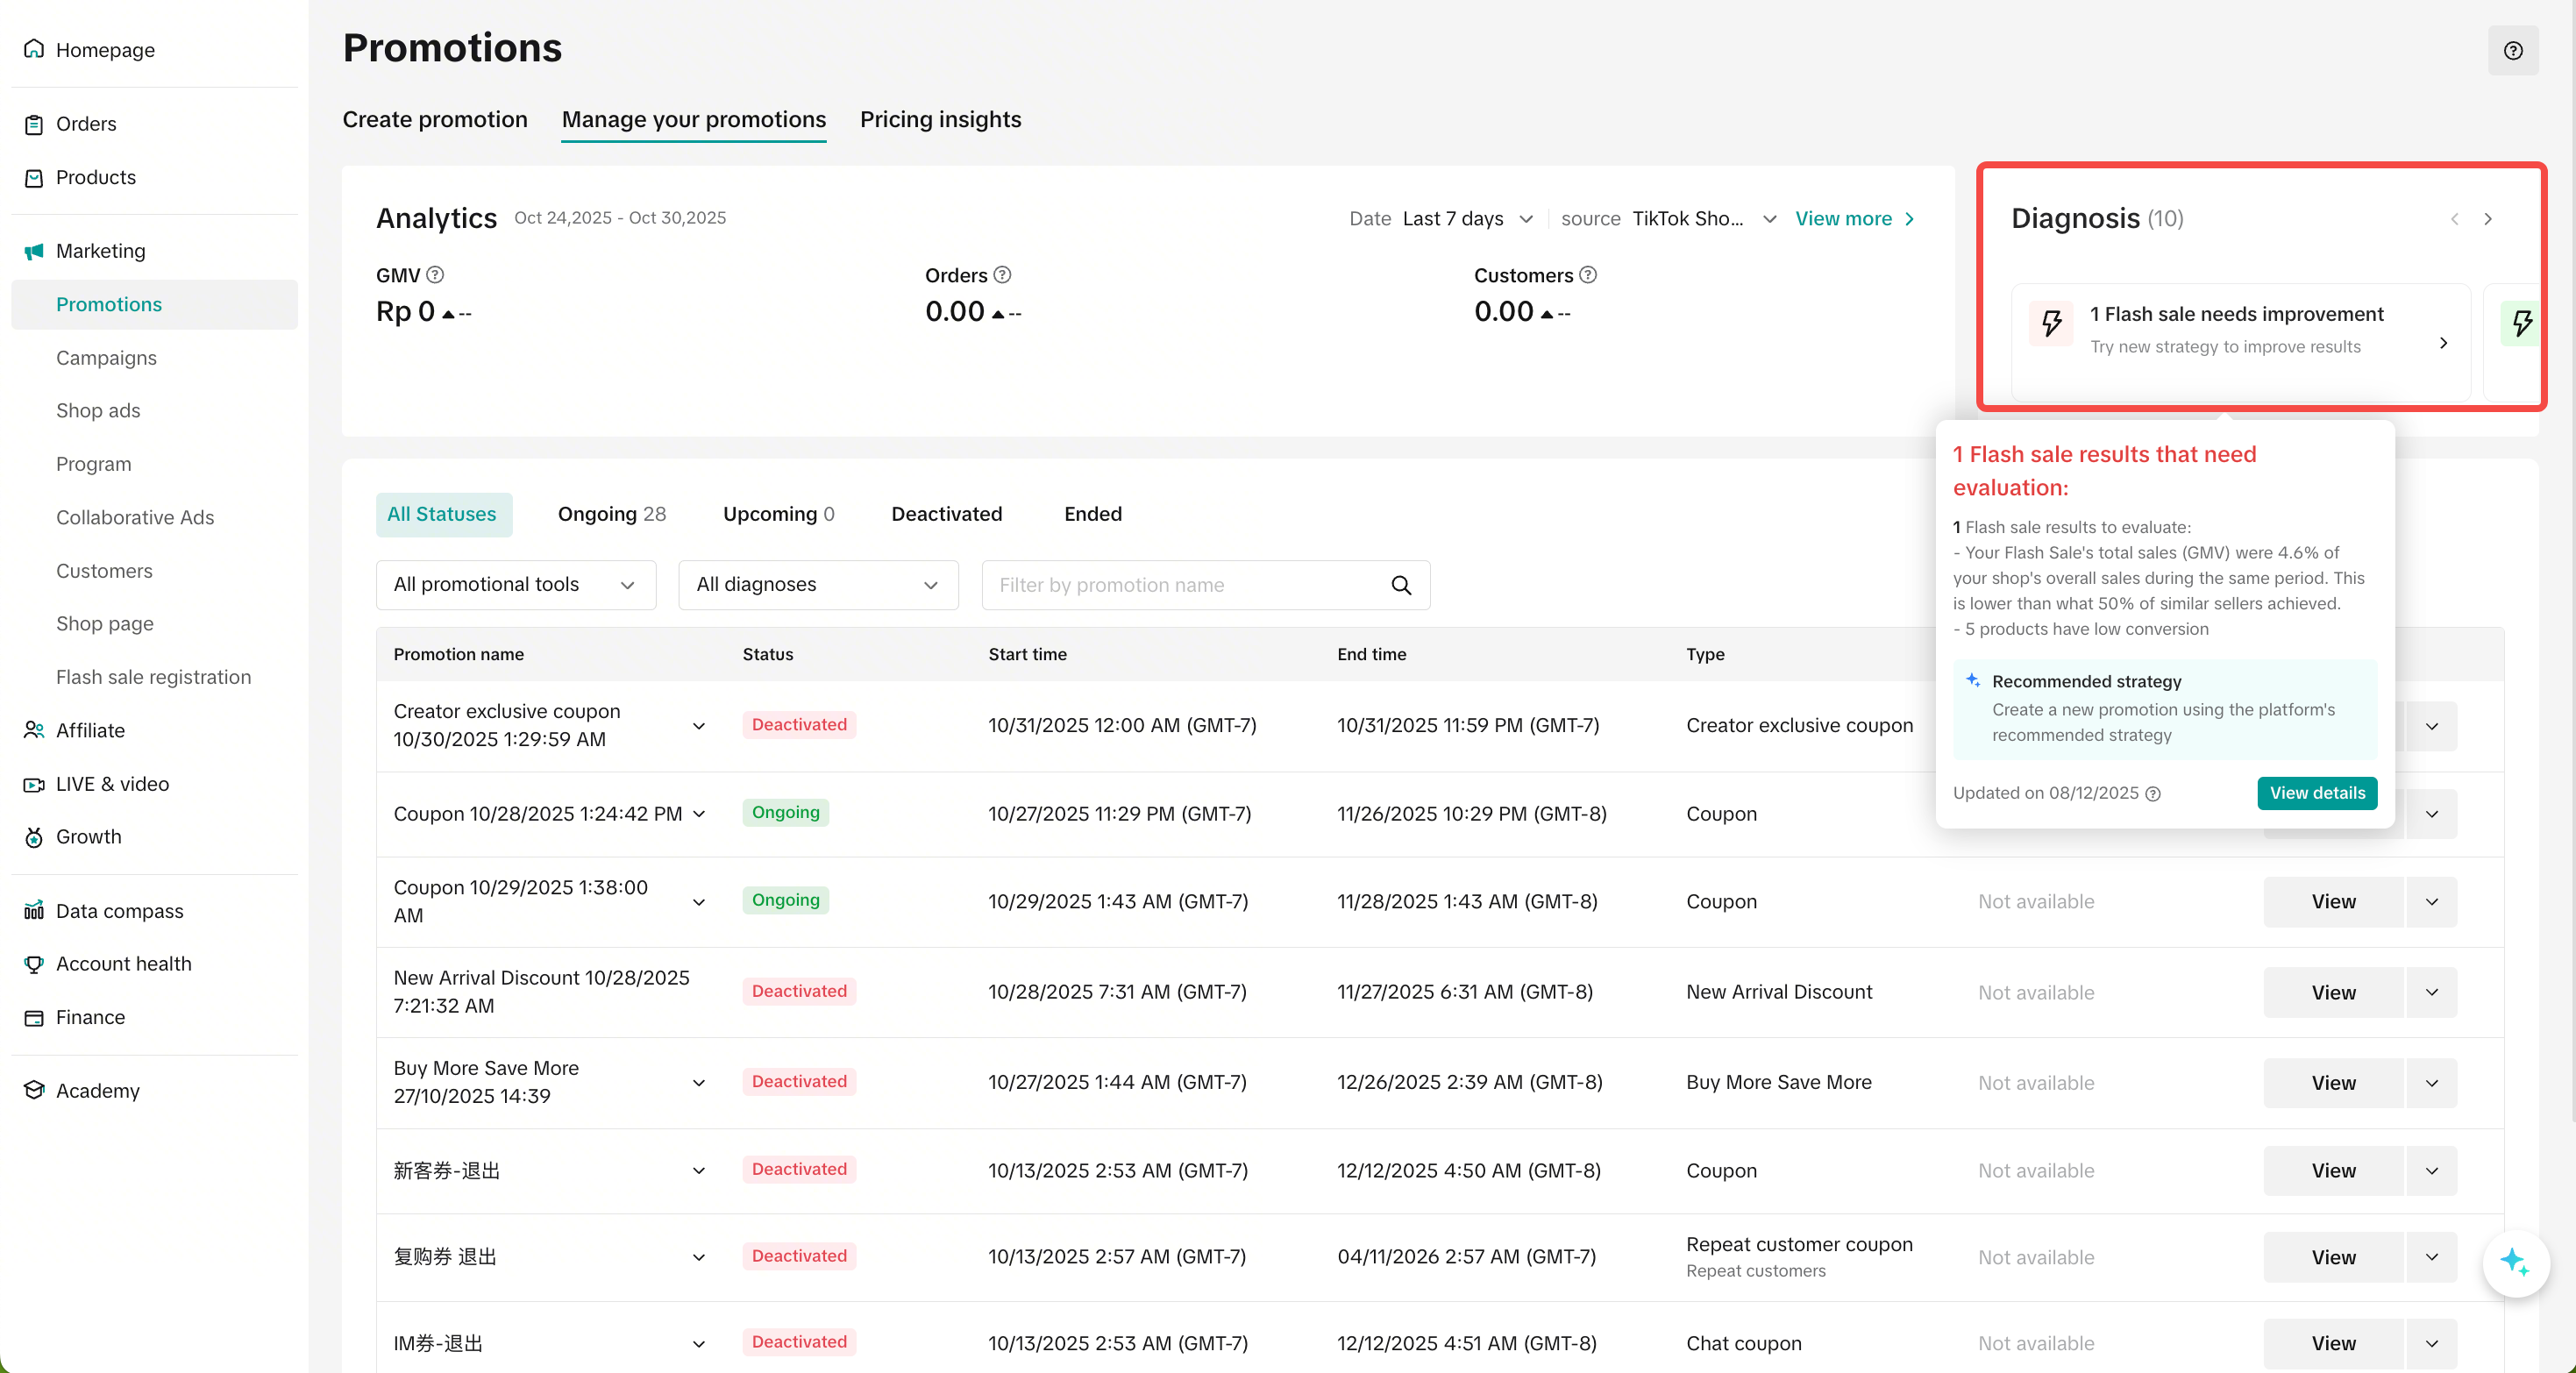The image size is (2576, 1373).
Task: Click the Customers info tooltip icon
Action: (1587, 275)
